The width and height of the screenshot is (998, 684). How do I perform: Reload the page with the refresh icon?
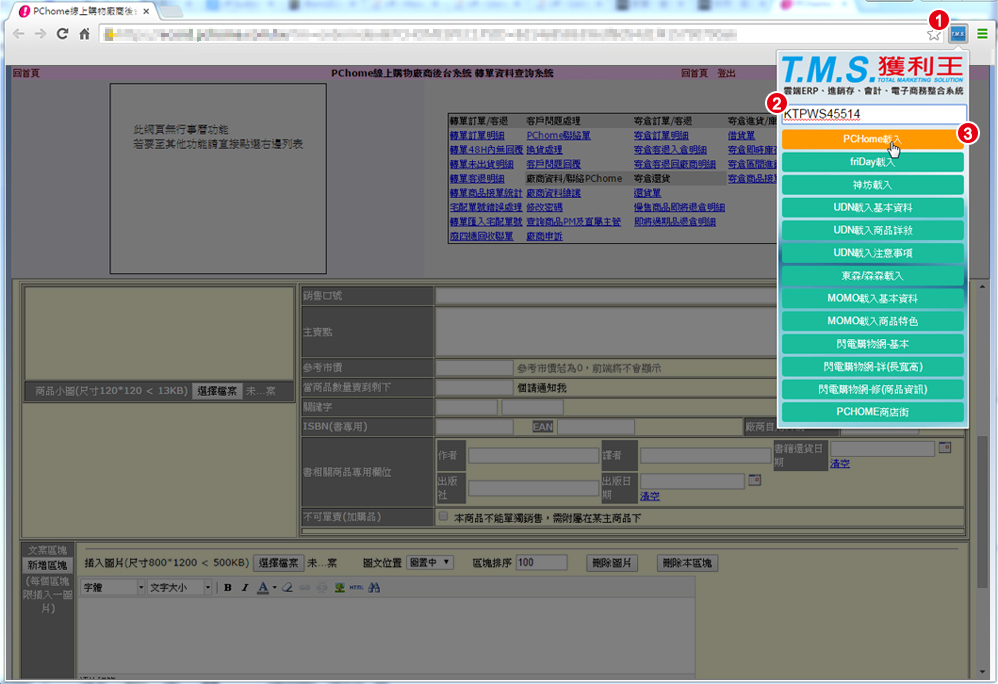coord(62,34)
